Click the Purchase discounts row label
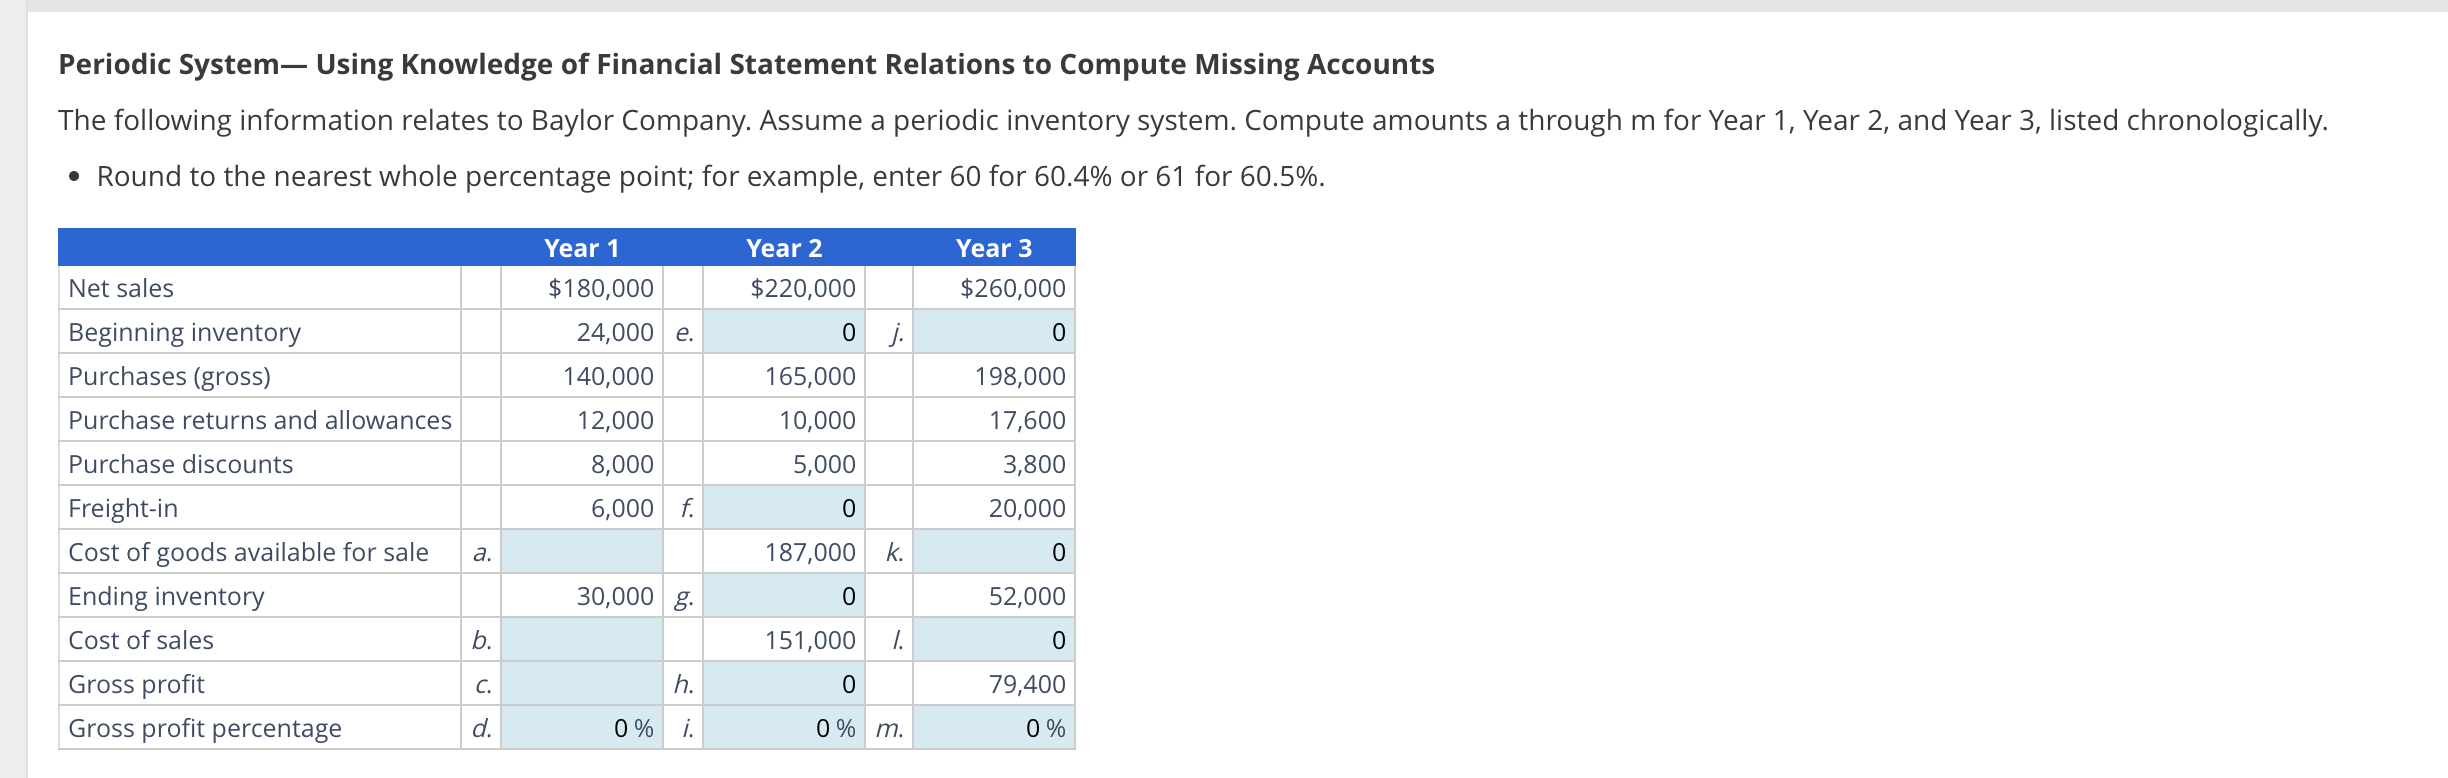 (180, 464)
